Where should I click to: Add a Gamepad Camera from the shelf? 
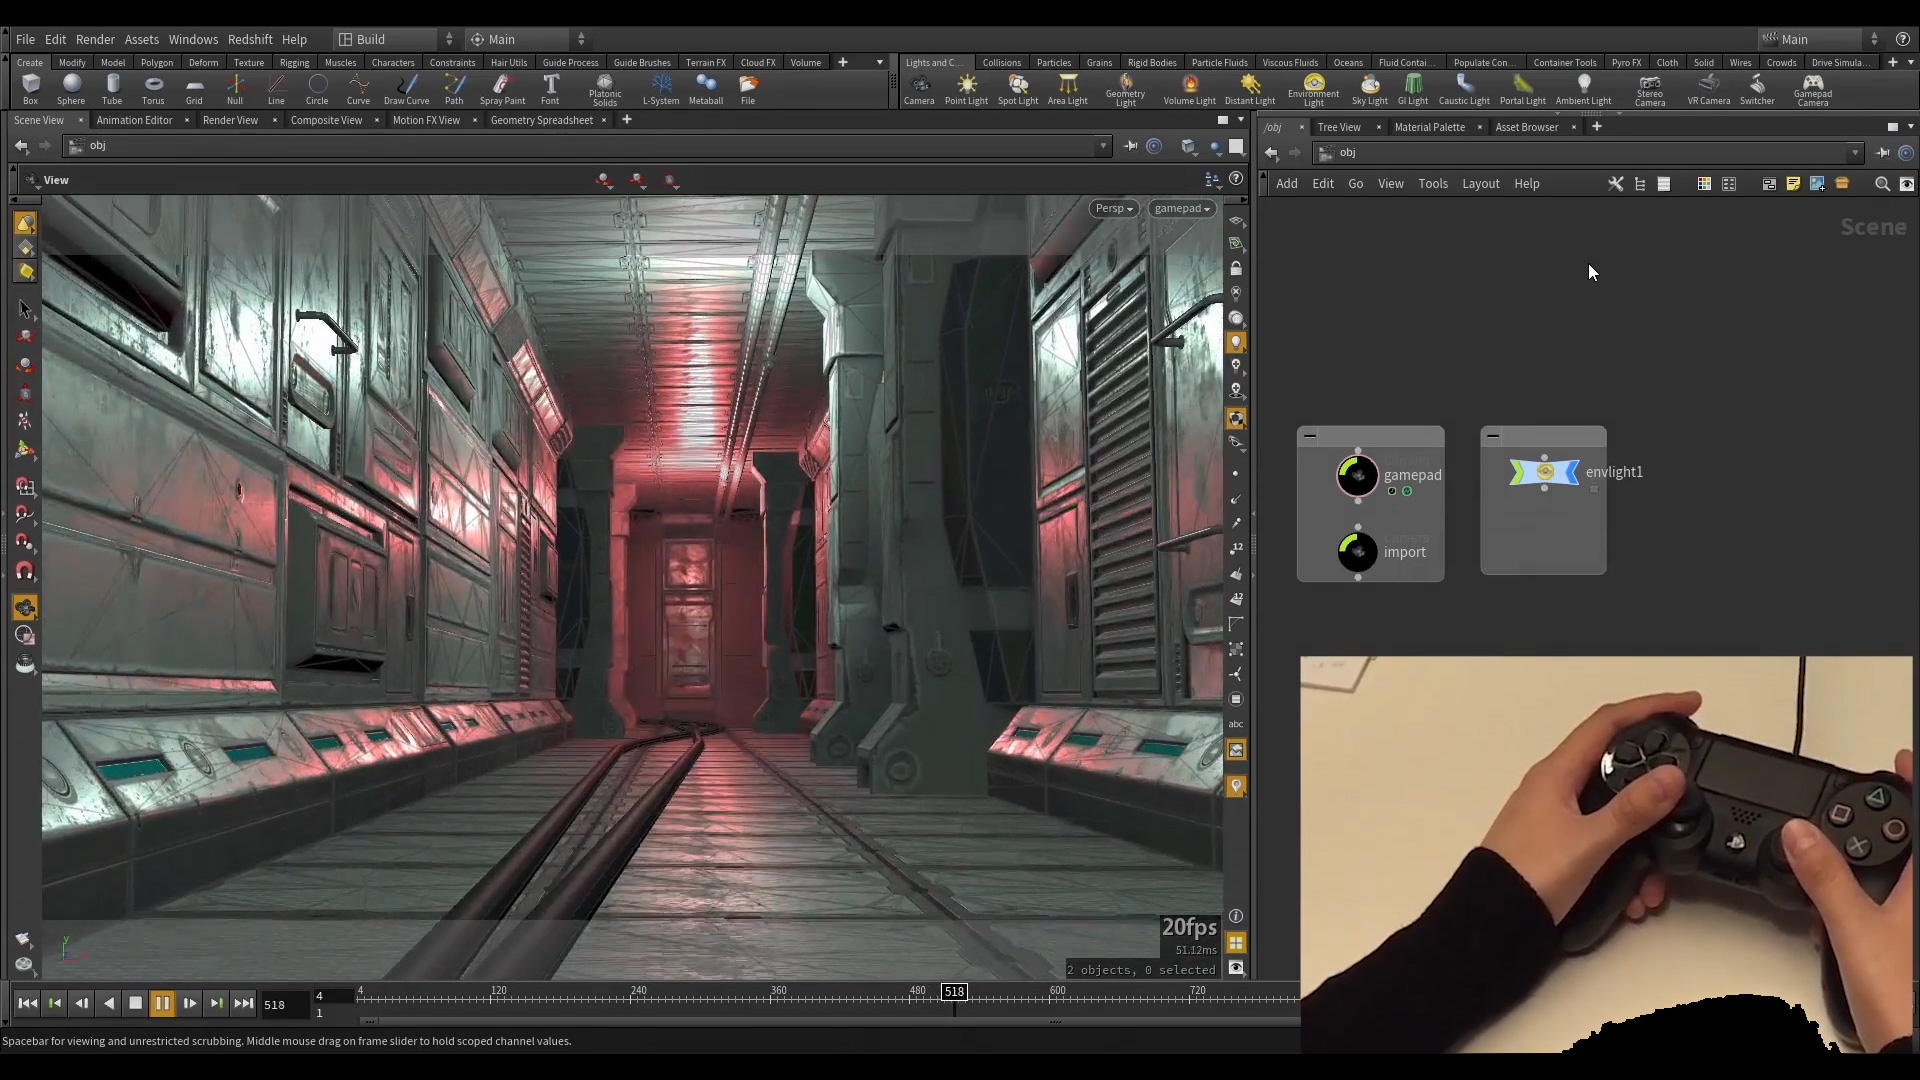pyautogui.click(x=1815, y=90)
